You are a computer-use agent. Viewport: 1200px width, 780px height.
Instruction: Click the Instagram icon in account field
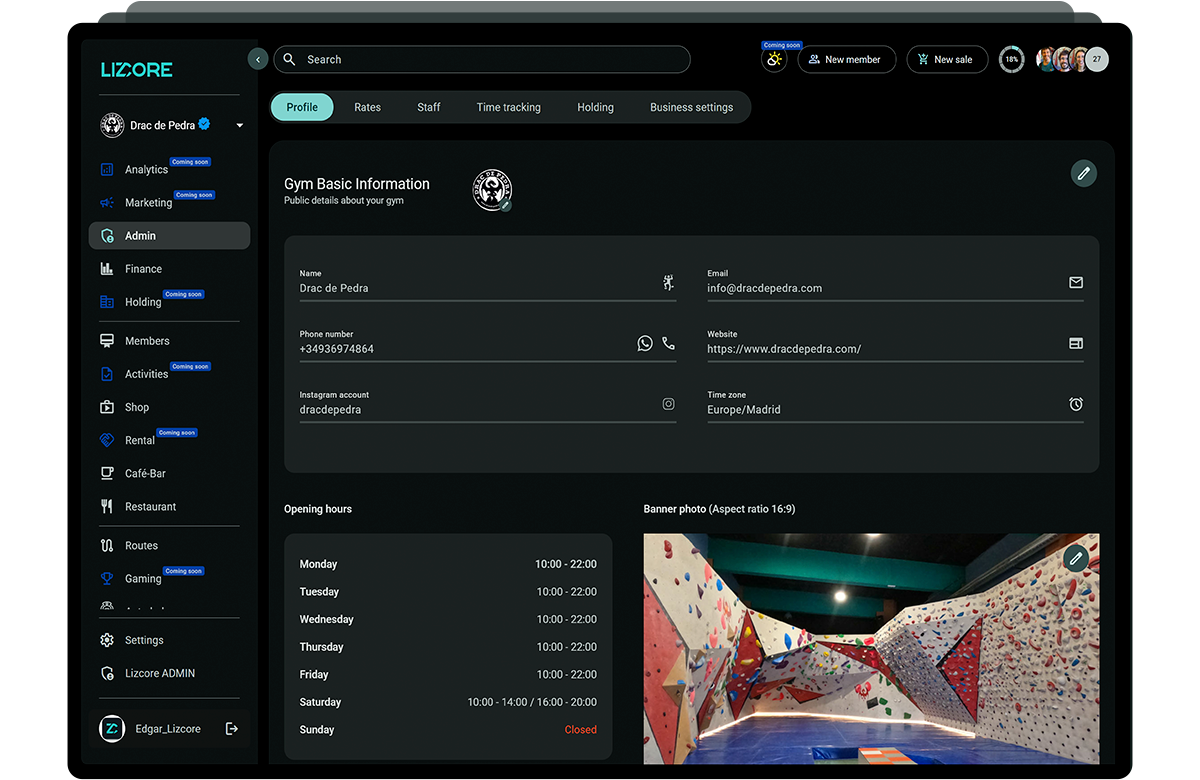[668, 404]
